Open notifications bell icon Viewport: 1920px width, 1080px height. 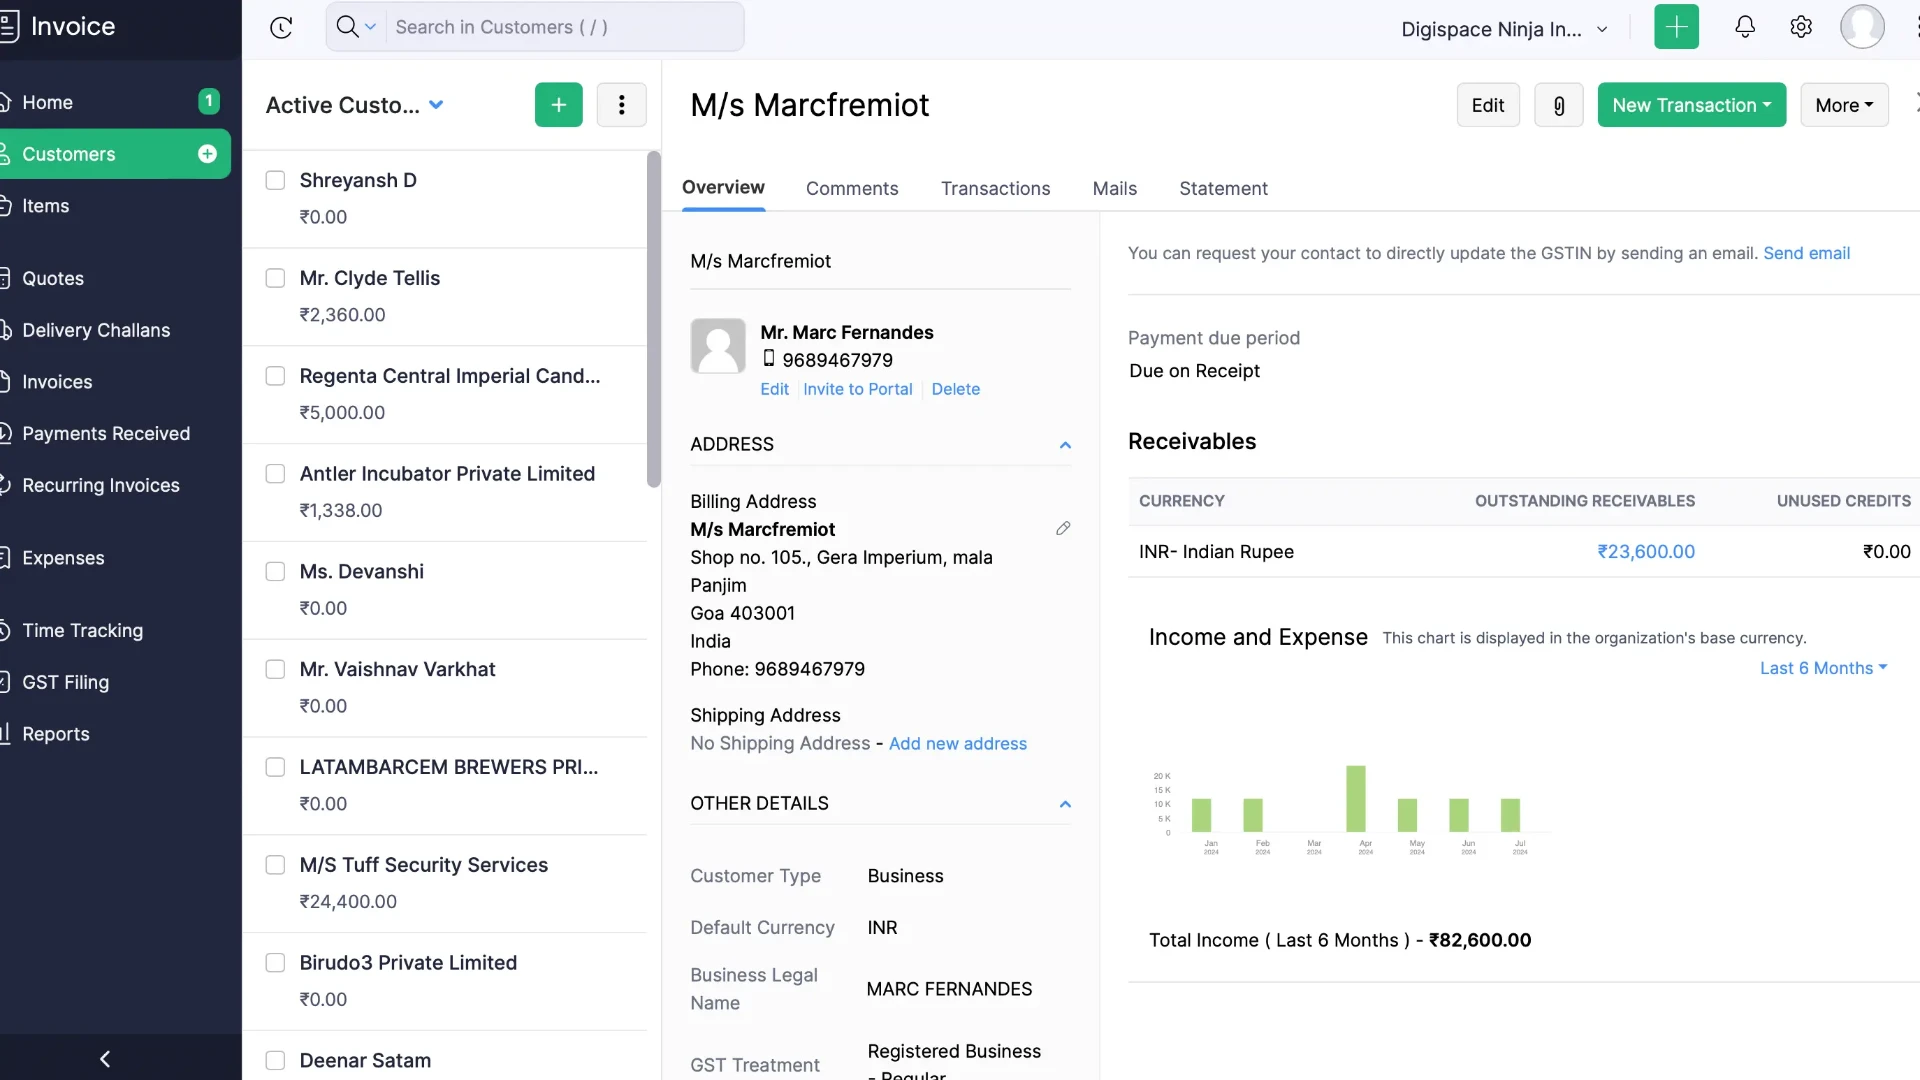1744,27
